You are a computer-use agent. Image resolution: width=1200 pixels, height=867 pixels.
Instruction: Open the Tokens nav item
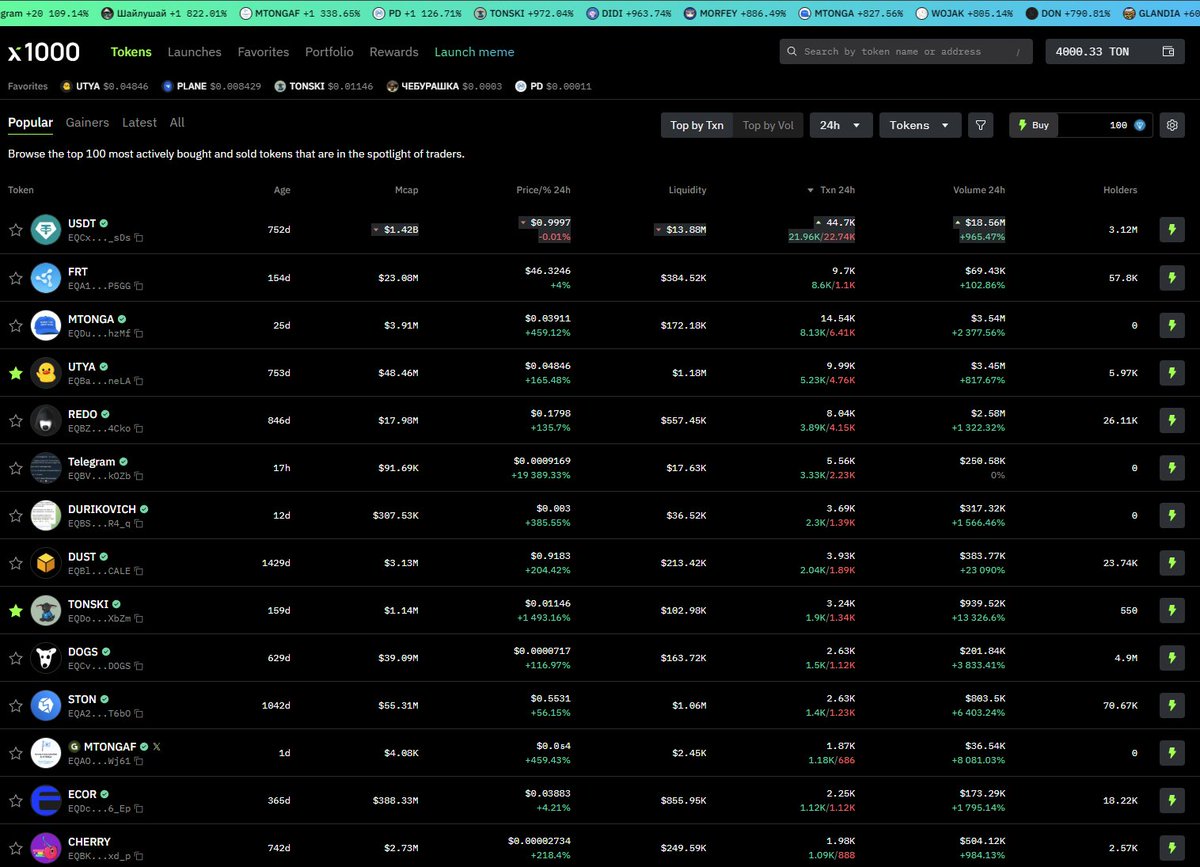[131, 52]
